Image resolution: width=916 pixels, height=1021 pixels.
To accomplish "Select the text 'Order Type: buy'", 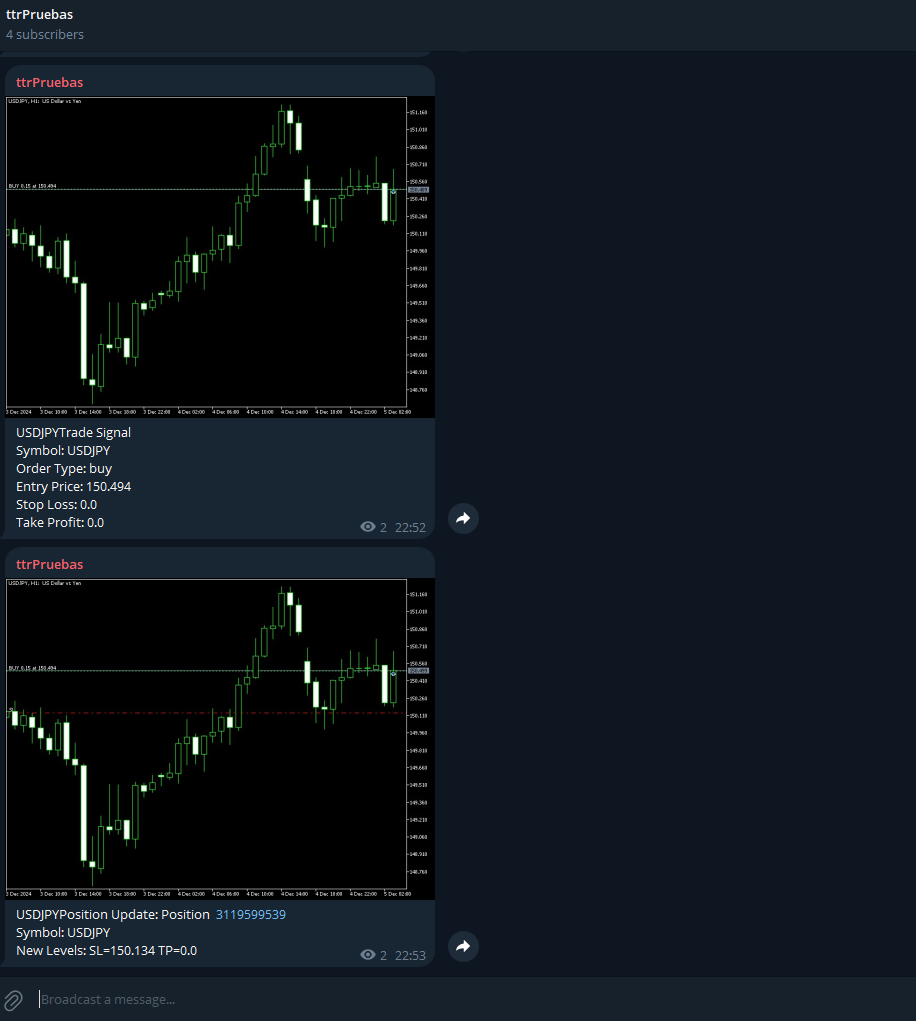I will coord(64,468).
